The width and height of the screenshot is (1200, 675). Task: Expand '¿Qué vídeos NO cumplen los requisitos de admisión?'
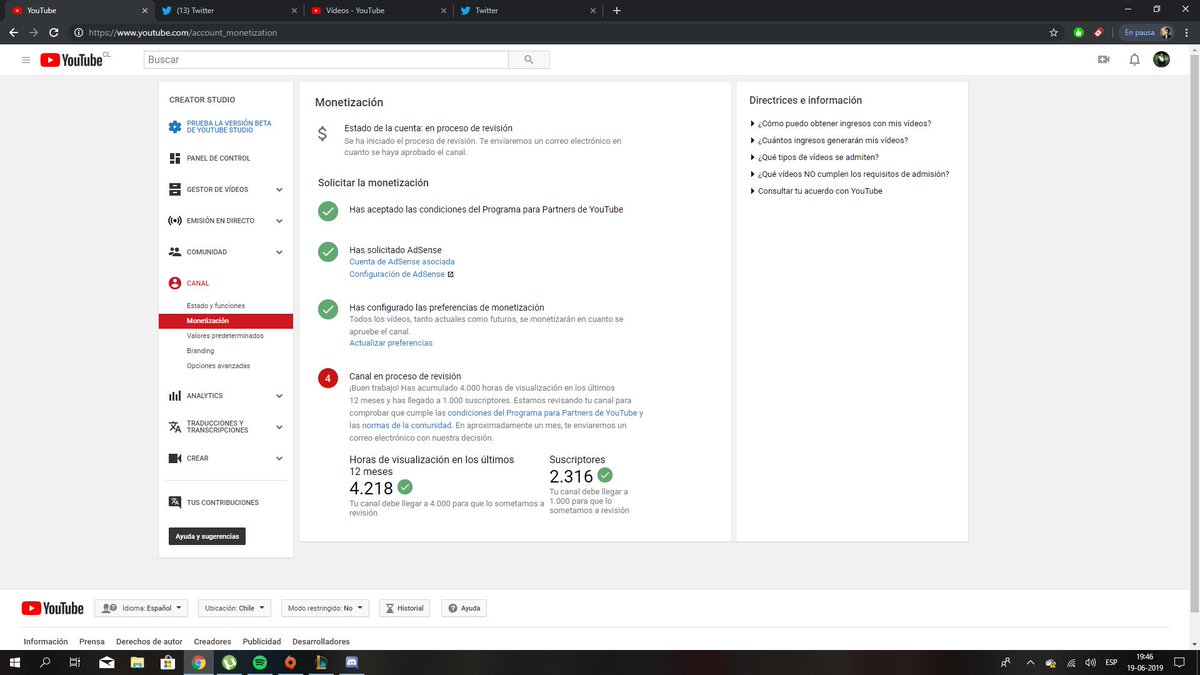click(849, 174)
